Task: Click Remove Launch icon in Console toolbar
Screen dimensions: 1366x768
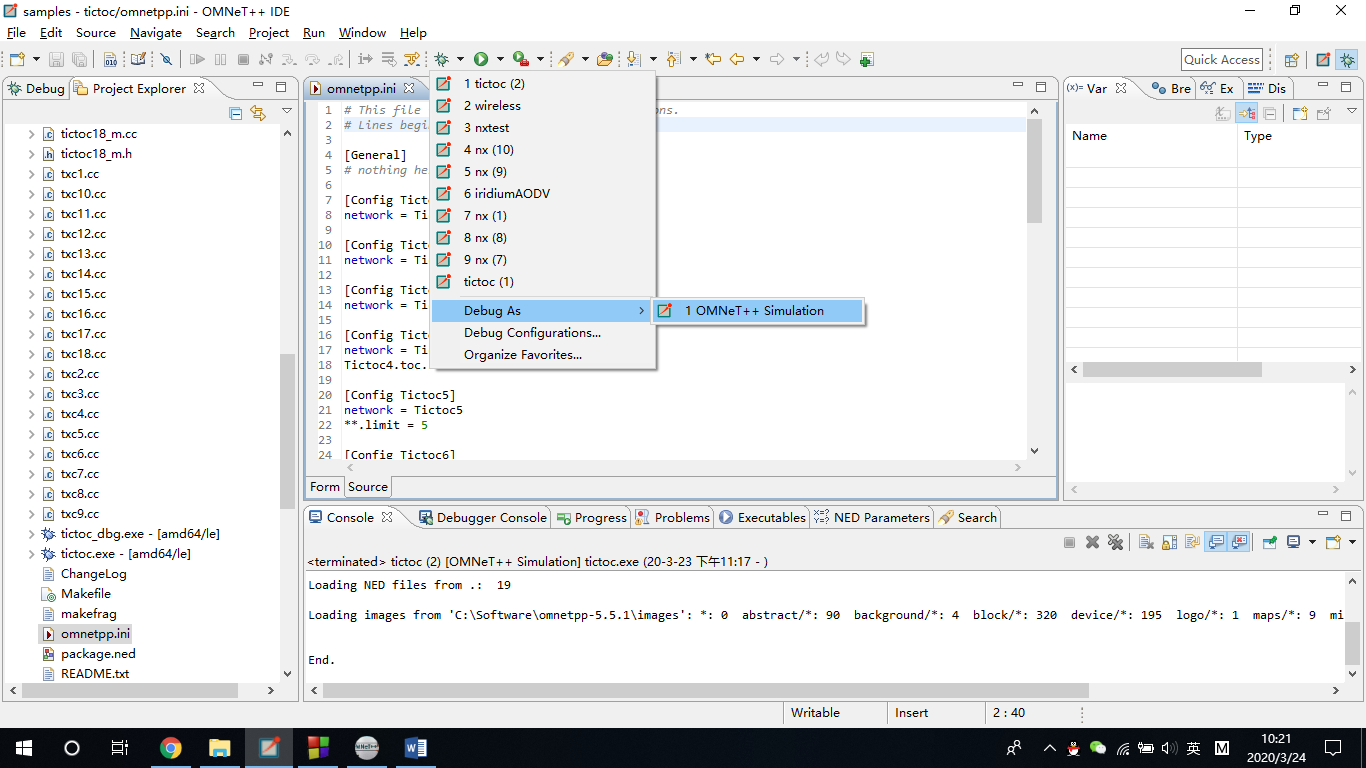Action: tap(1092, 542)
